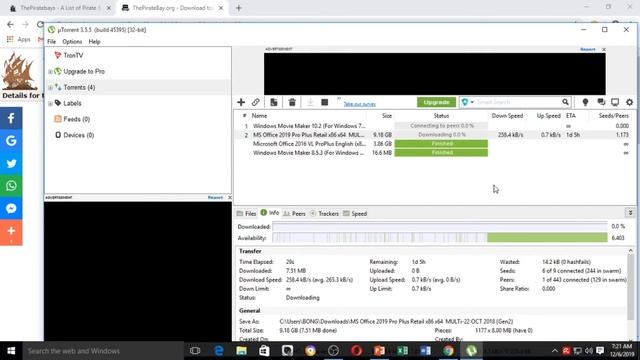The width and height of the screenshot is (640, 360).
Task: Click the Smart Search input field
Action: click(x=518, y=102)
